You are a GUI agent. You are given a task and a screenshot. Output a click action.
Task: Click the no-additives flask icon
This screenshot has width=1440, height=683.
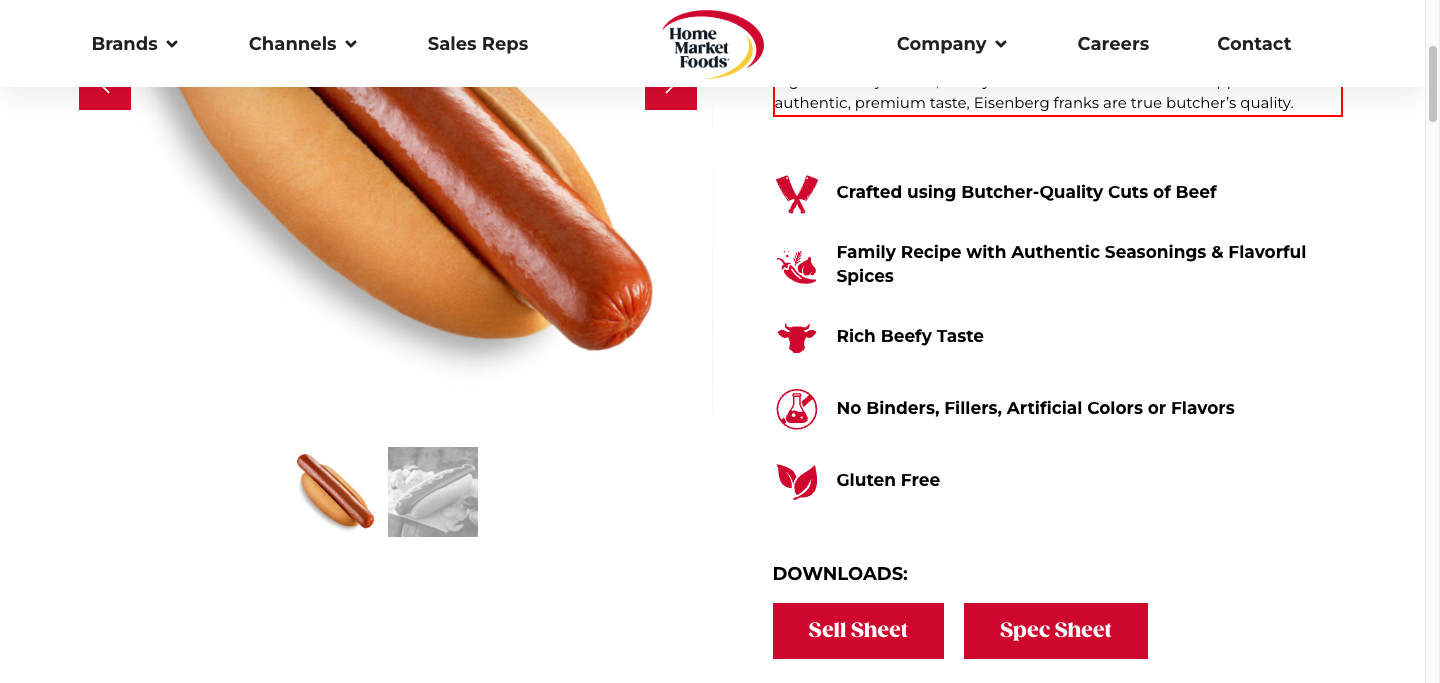click(x=796, y=409)
